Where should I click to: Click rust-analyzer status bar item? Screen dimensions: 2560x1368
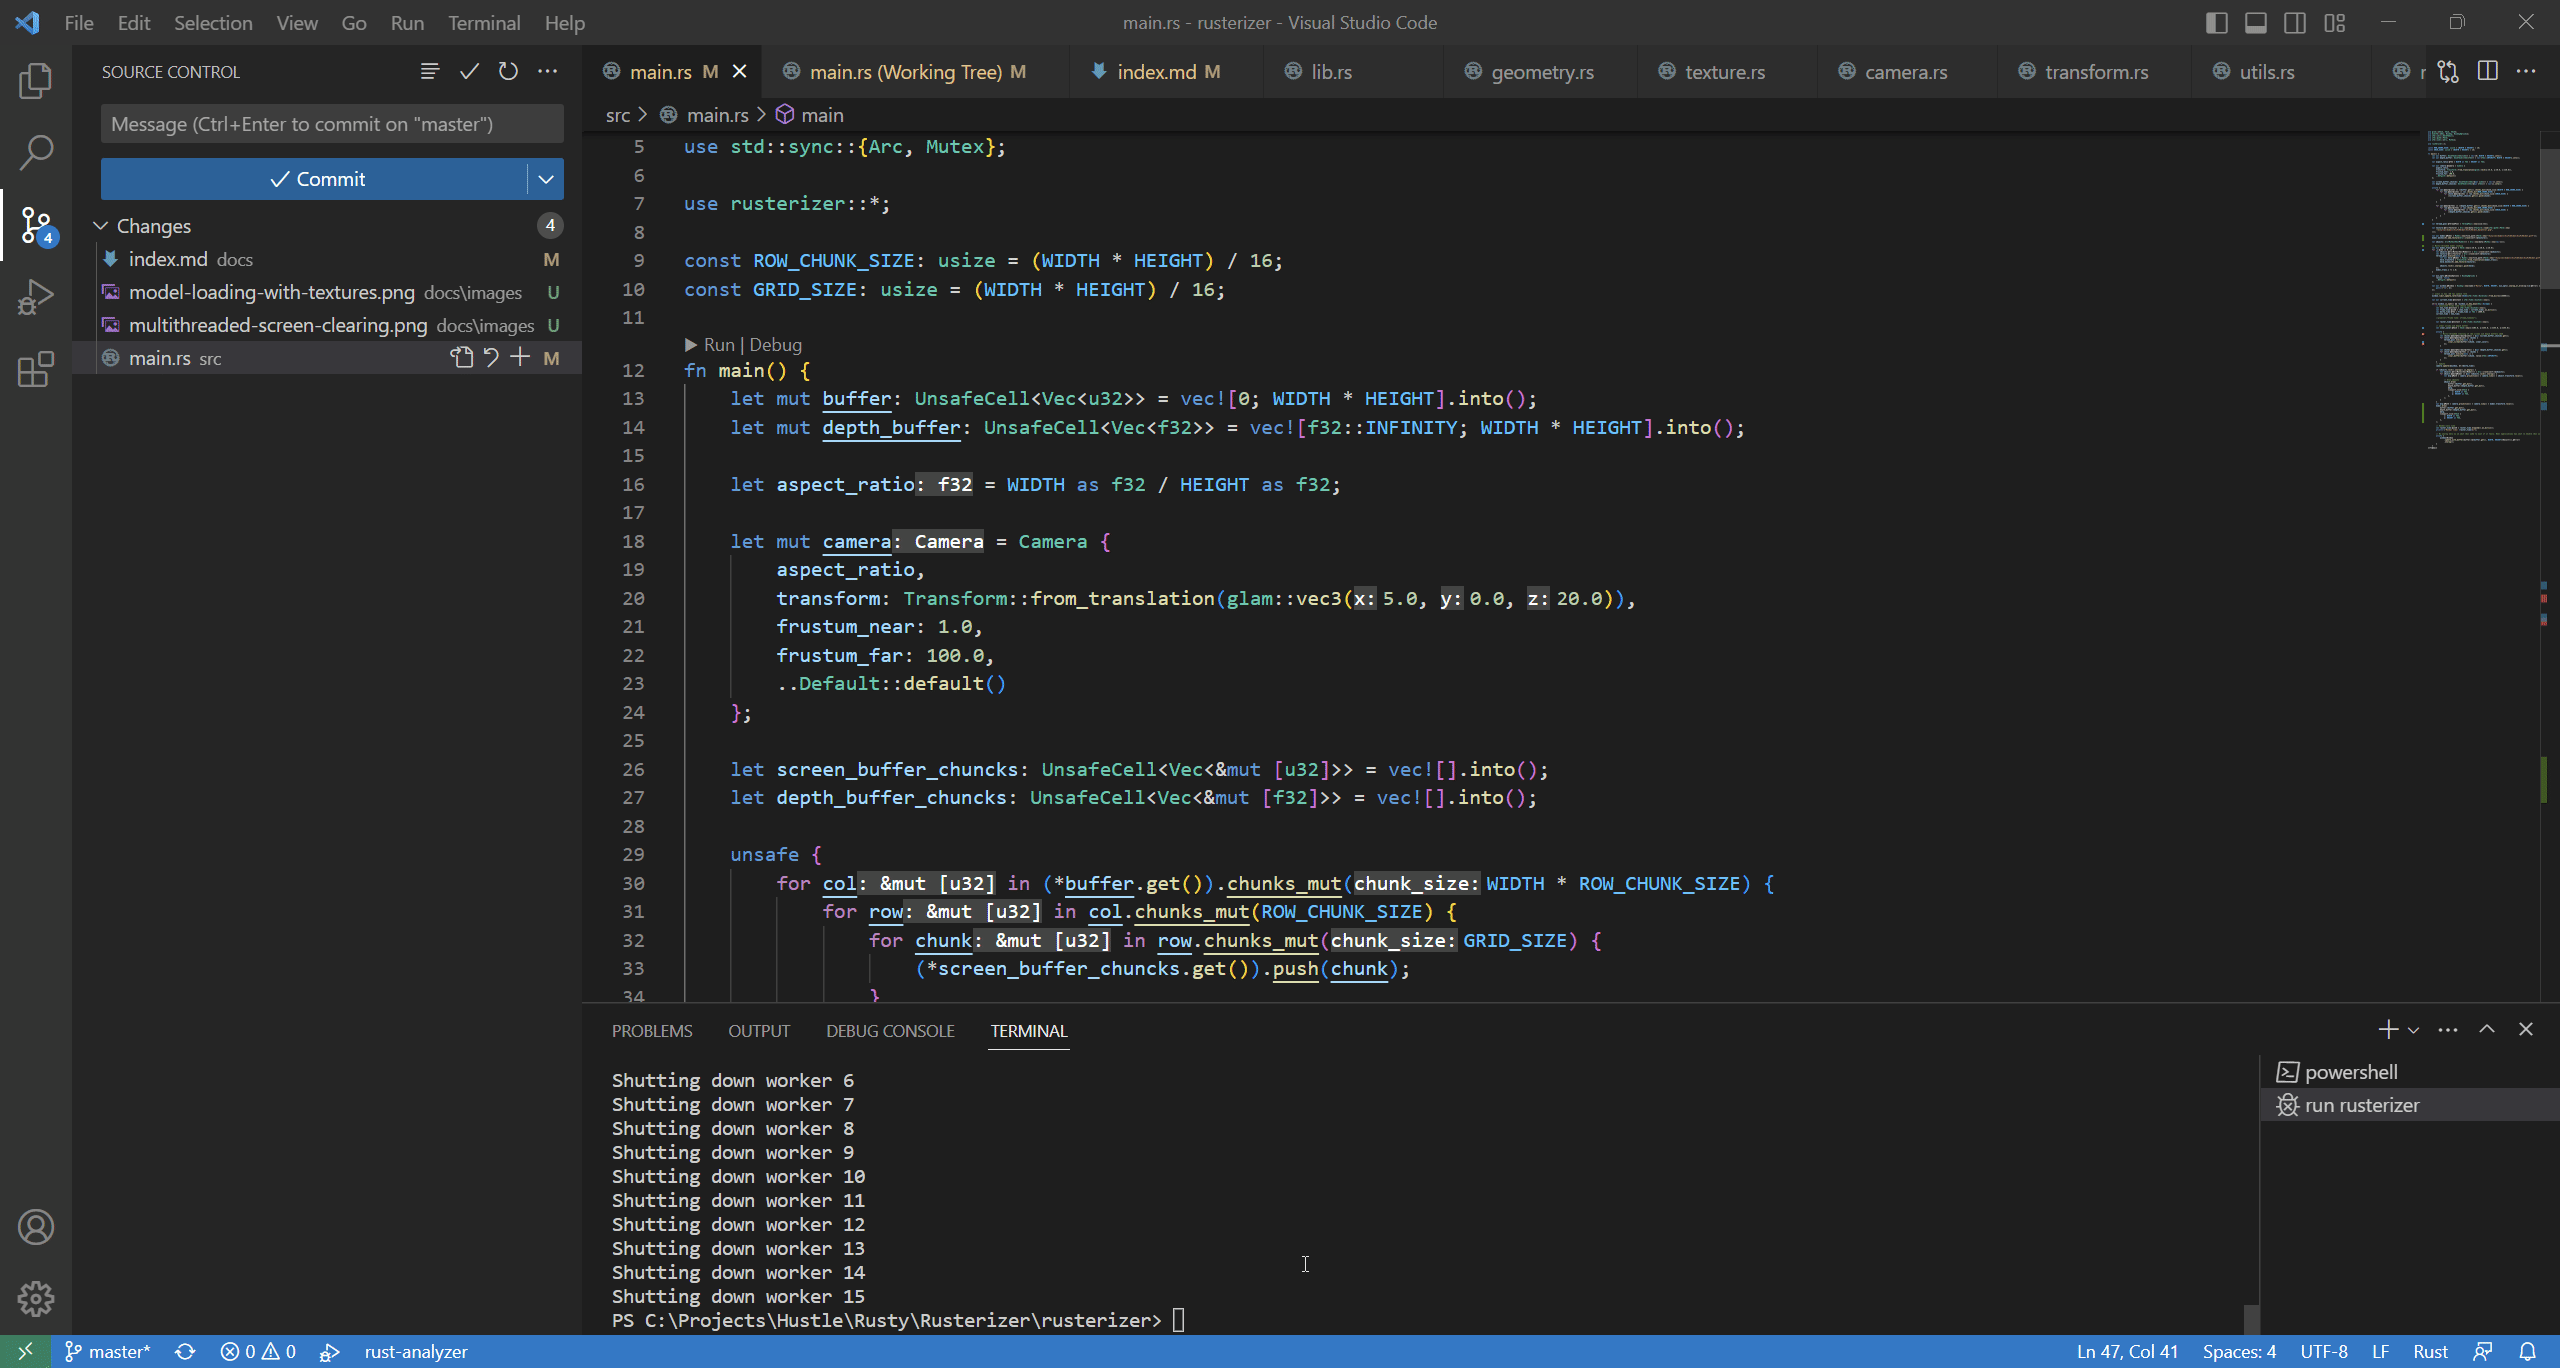pos(416,1352)
